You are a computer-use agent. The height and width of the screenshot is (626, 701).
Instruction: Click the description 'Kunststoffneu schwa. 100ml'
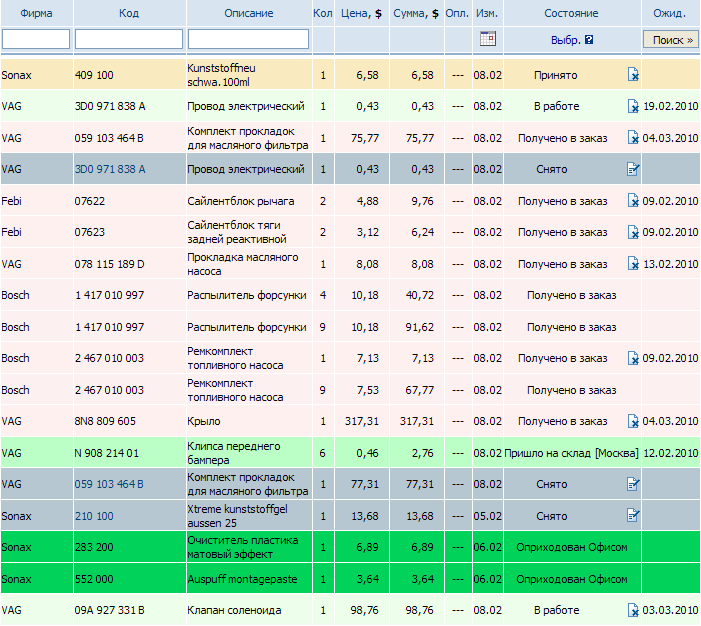click(x=221, y=75)
